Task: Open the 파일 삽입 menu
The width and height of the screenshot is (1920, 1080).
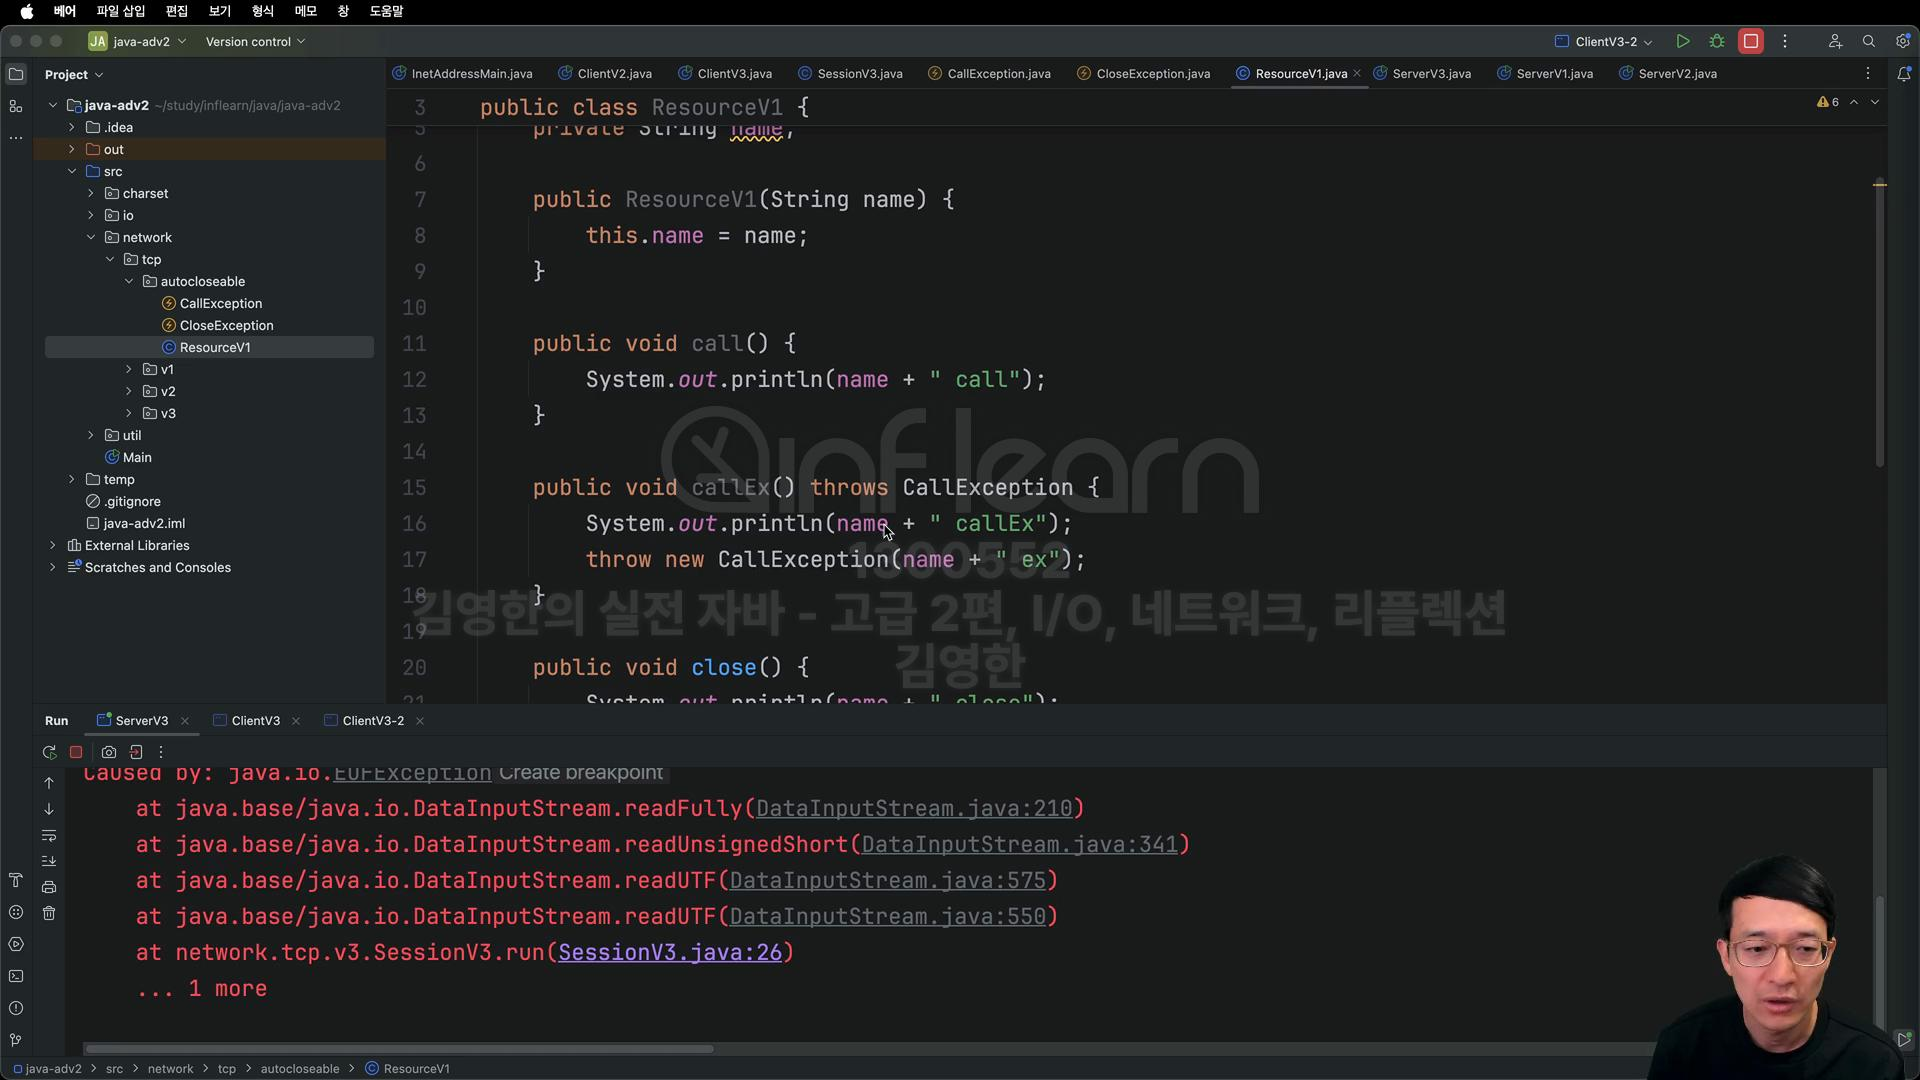Action: click(x=121, y=11)
